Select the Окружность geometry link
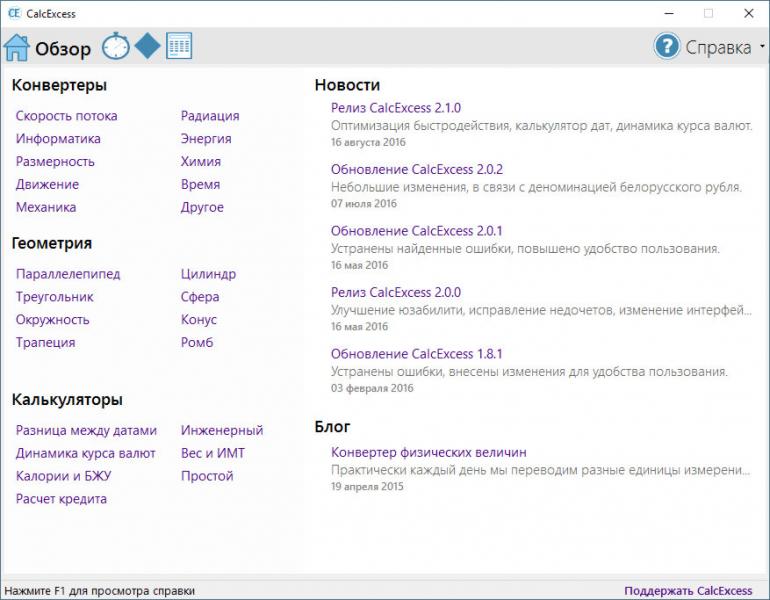This screenshot has width=770, height=600. 53,320
